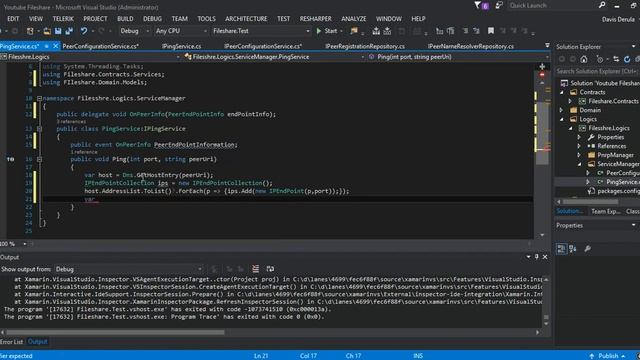Click the Output horizontal scrollbar thumb
The width and height of the screenshot is (640, 360).
[115, 332]
